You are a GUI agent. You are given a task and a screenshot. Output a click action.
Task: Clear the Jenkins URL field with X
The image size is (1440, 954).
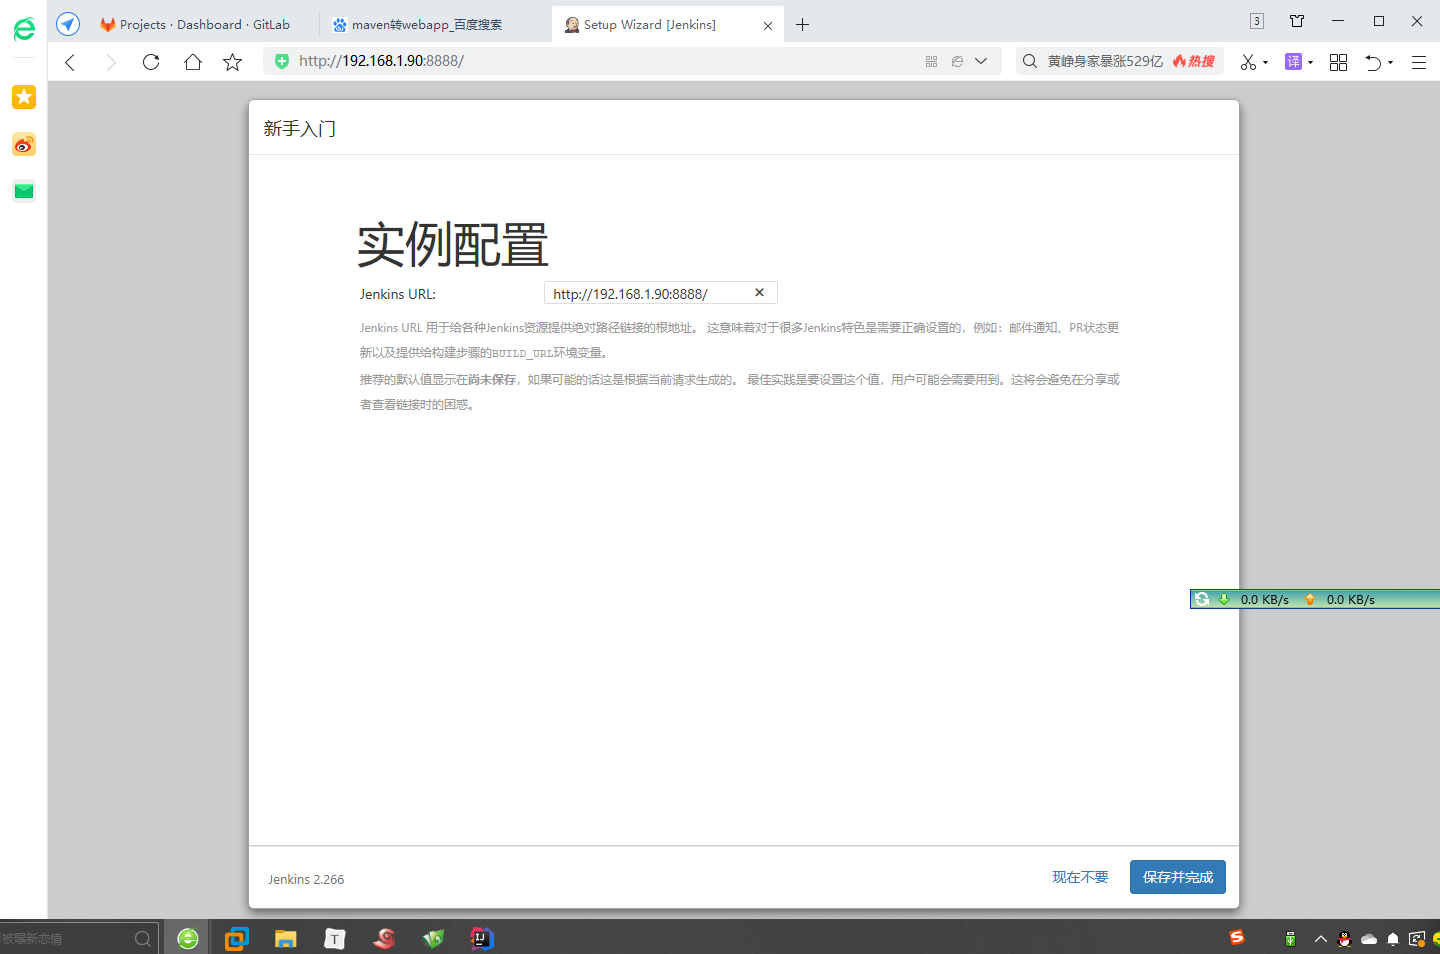(759, 293)
